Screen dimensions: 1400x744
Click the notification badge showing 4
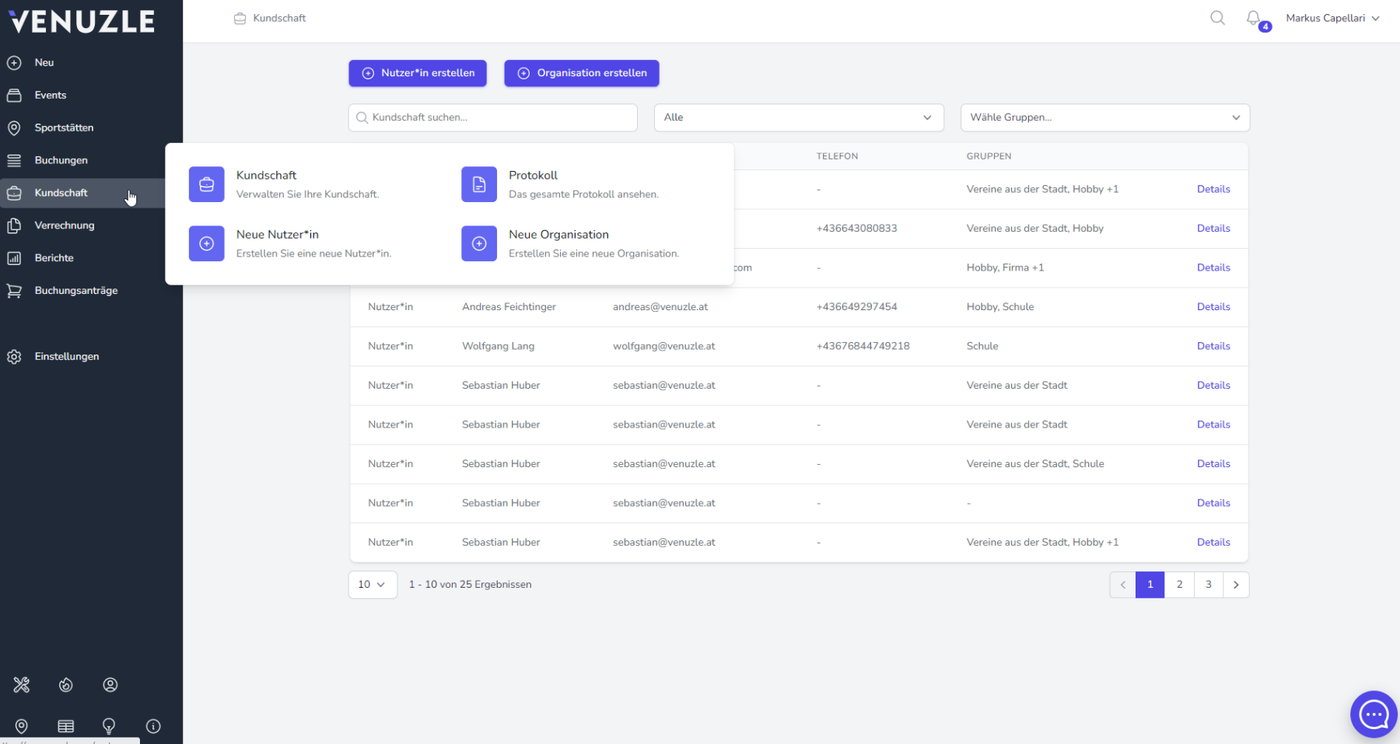[1265, 27]
